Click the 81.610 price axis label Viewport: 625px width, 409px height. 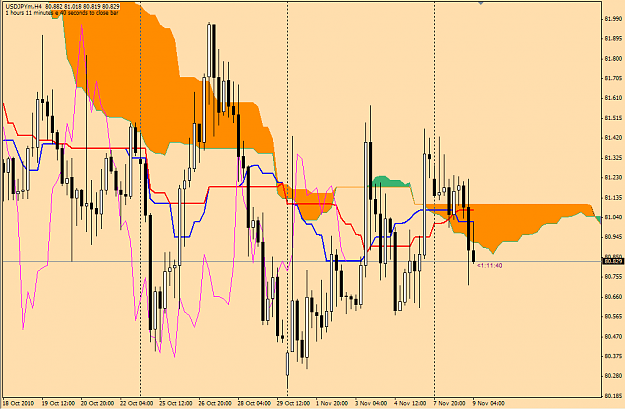click(613, 98)
